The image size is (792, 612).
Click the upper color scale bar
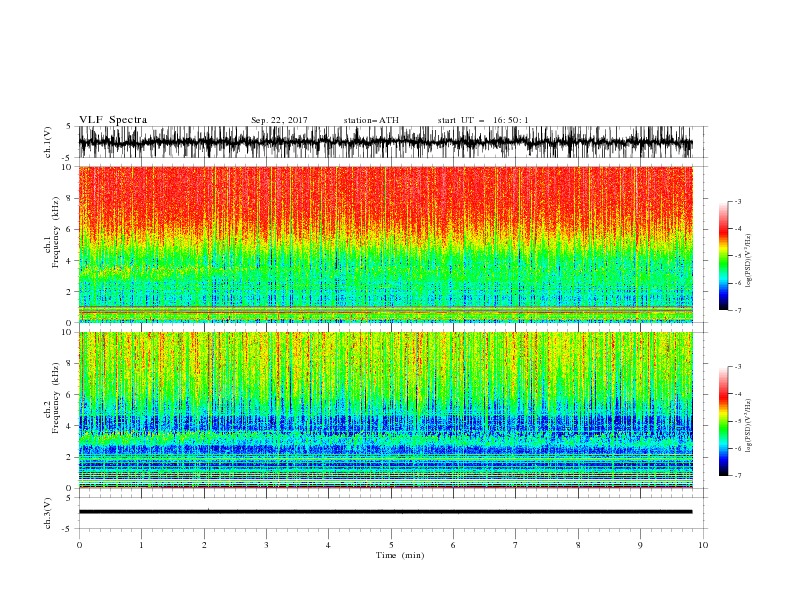click(723, 256)
